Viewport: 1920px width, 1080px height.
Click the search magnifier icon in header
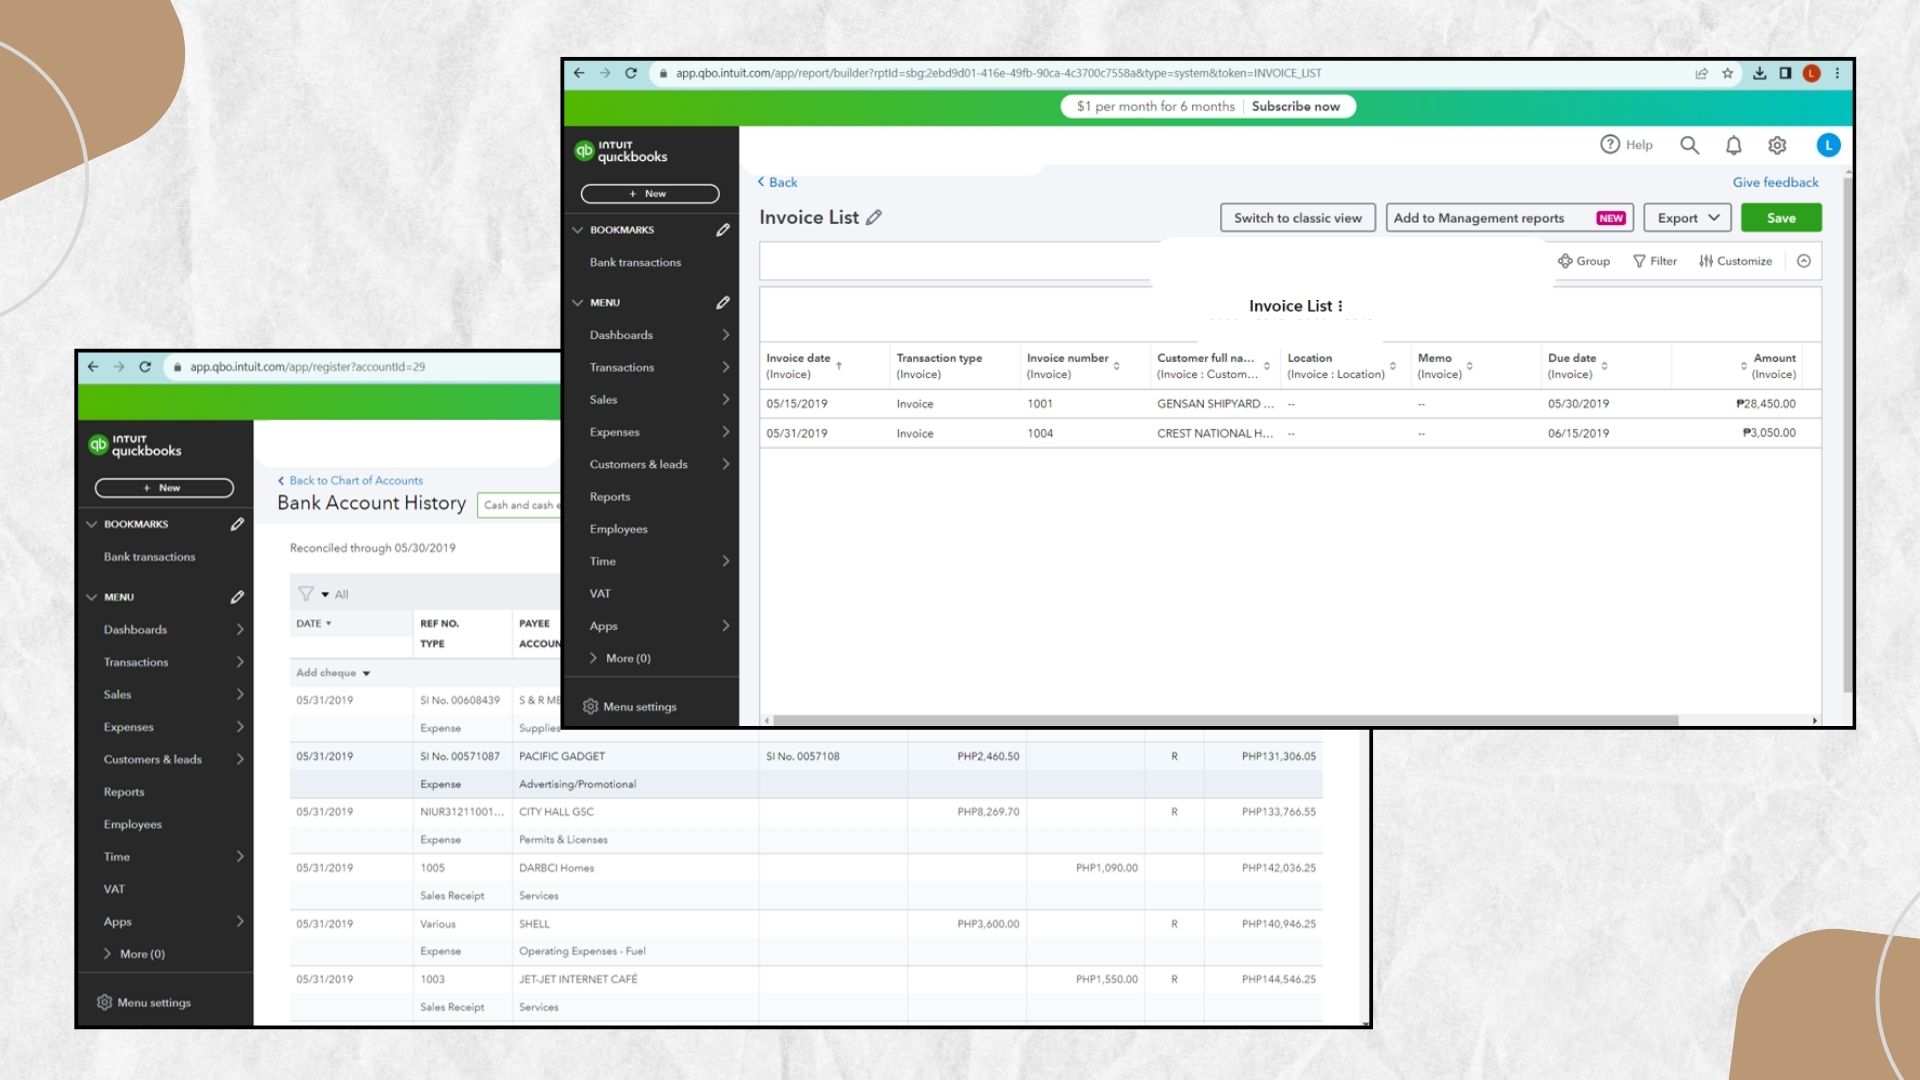point(1689,145)
